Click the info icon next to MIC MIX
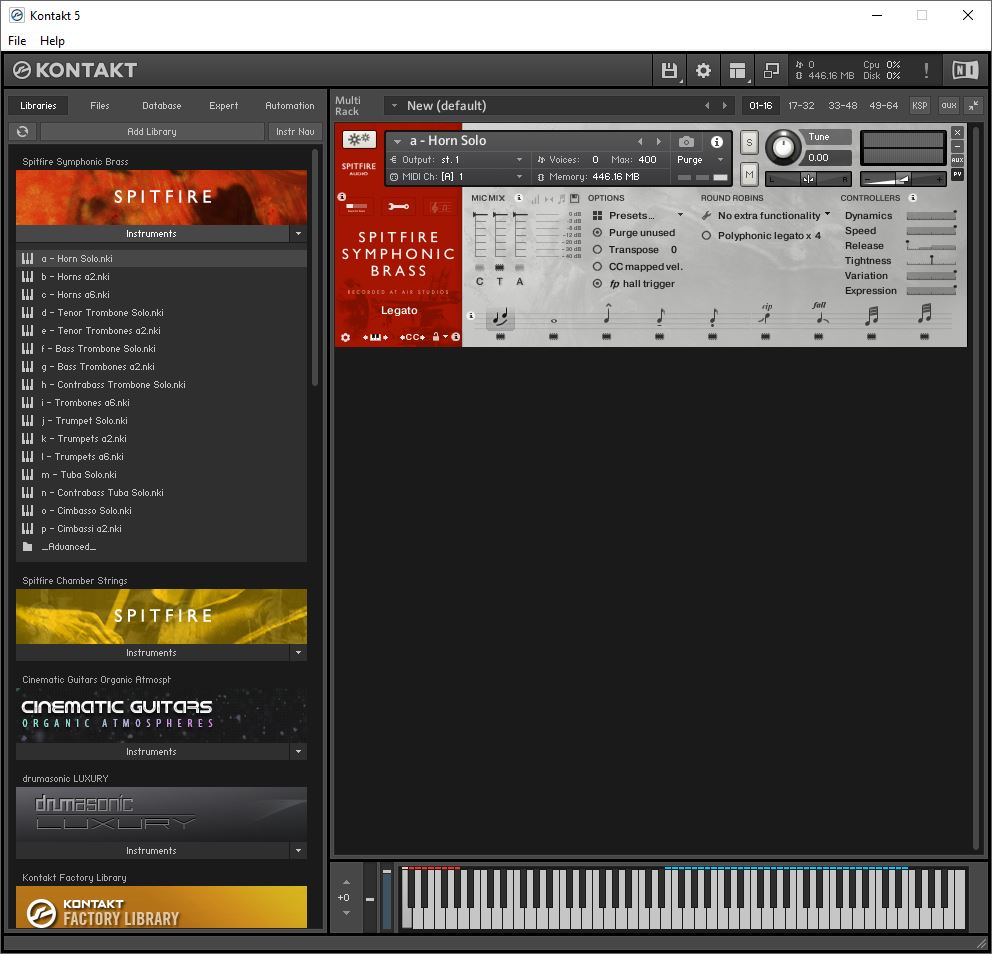This screenshot has width=992, height=954. click(x=519, y=198)
